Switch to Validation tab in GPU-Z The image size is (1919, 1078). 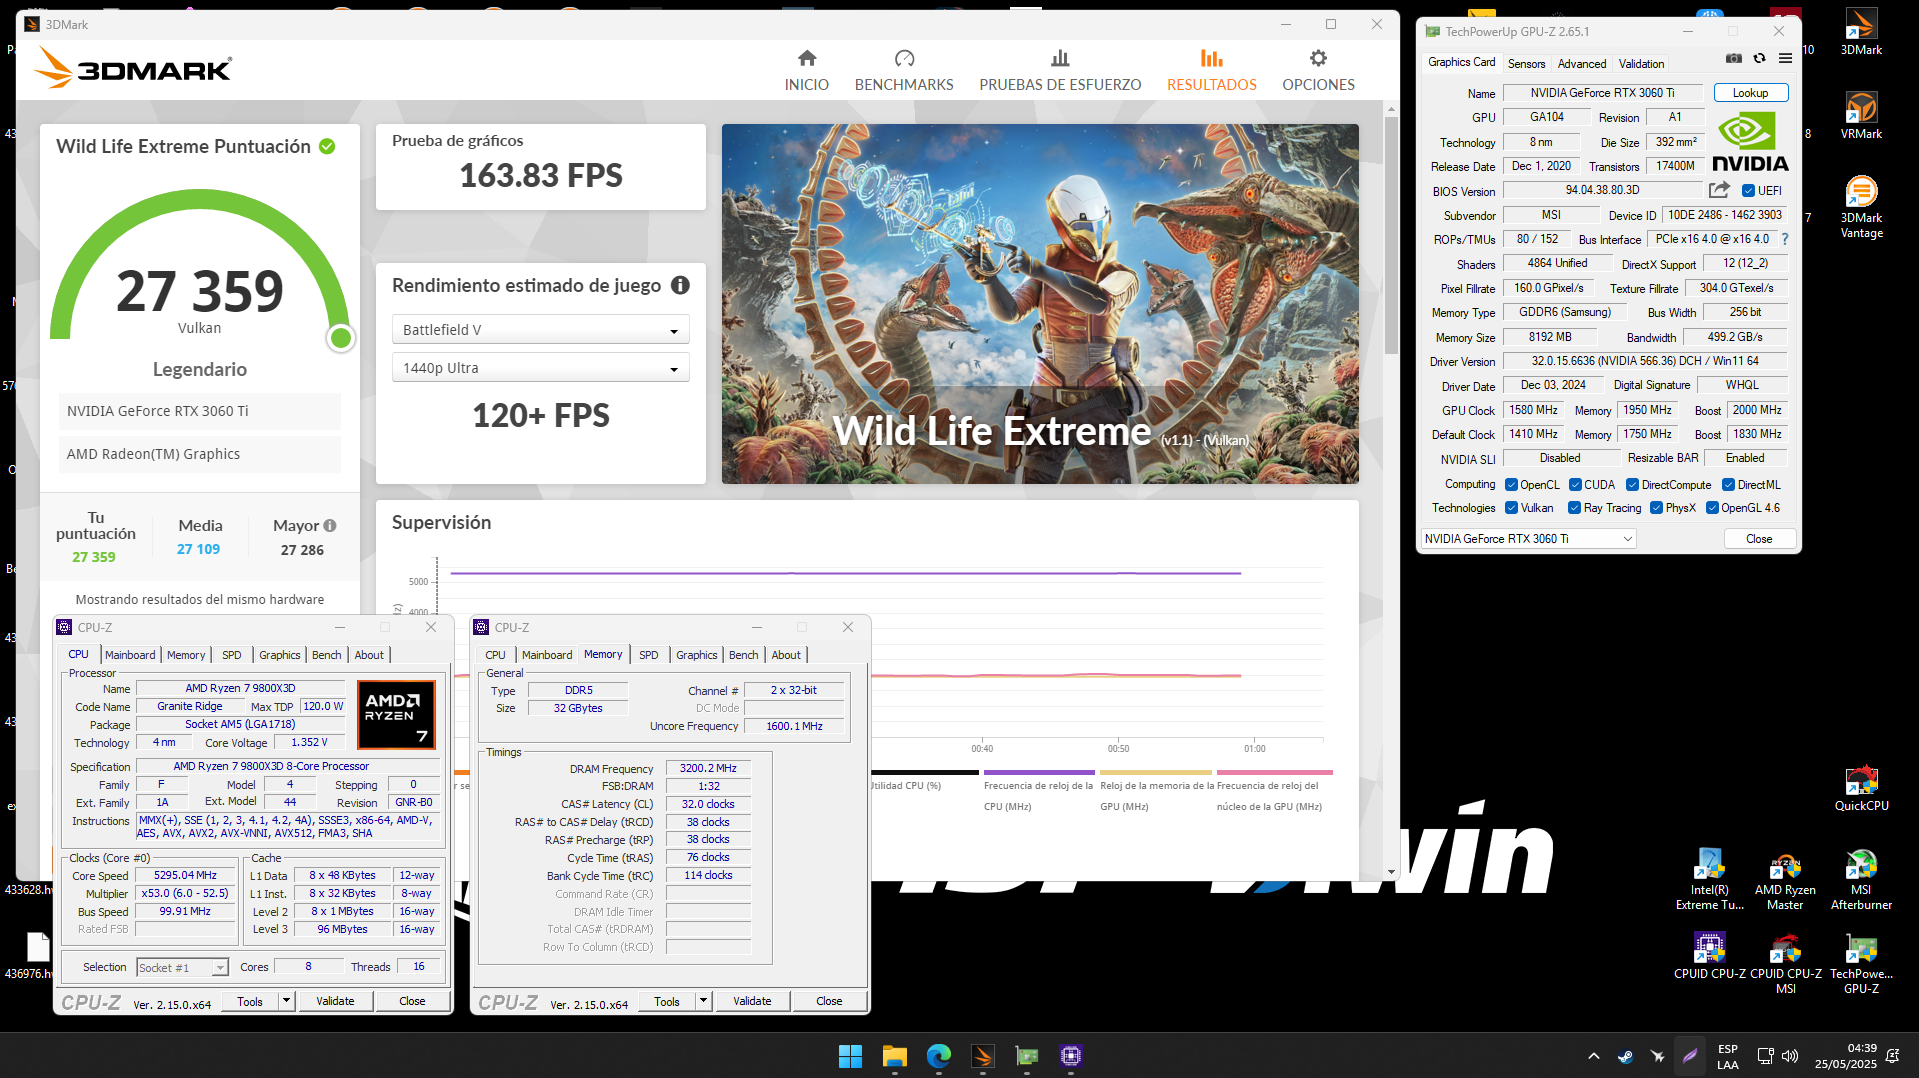pyautogui.click(x=1641, y=63)
